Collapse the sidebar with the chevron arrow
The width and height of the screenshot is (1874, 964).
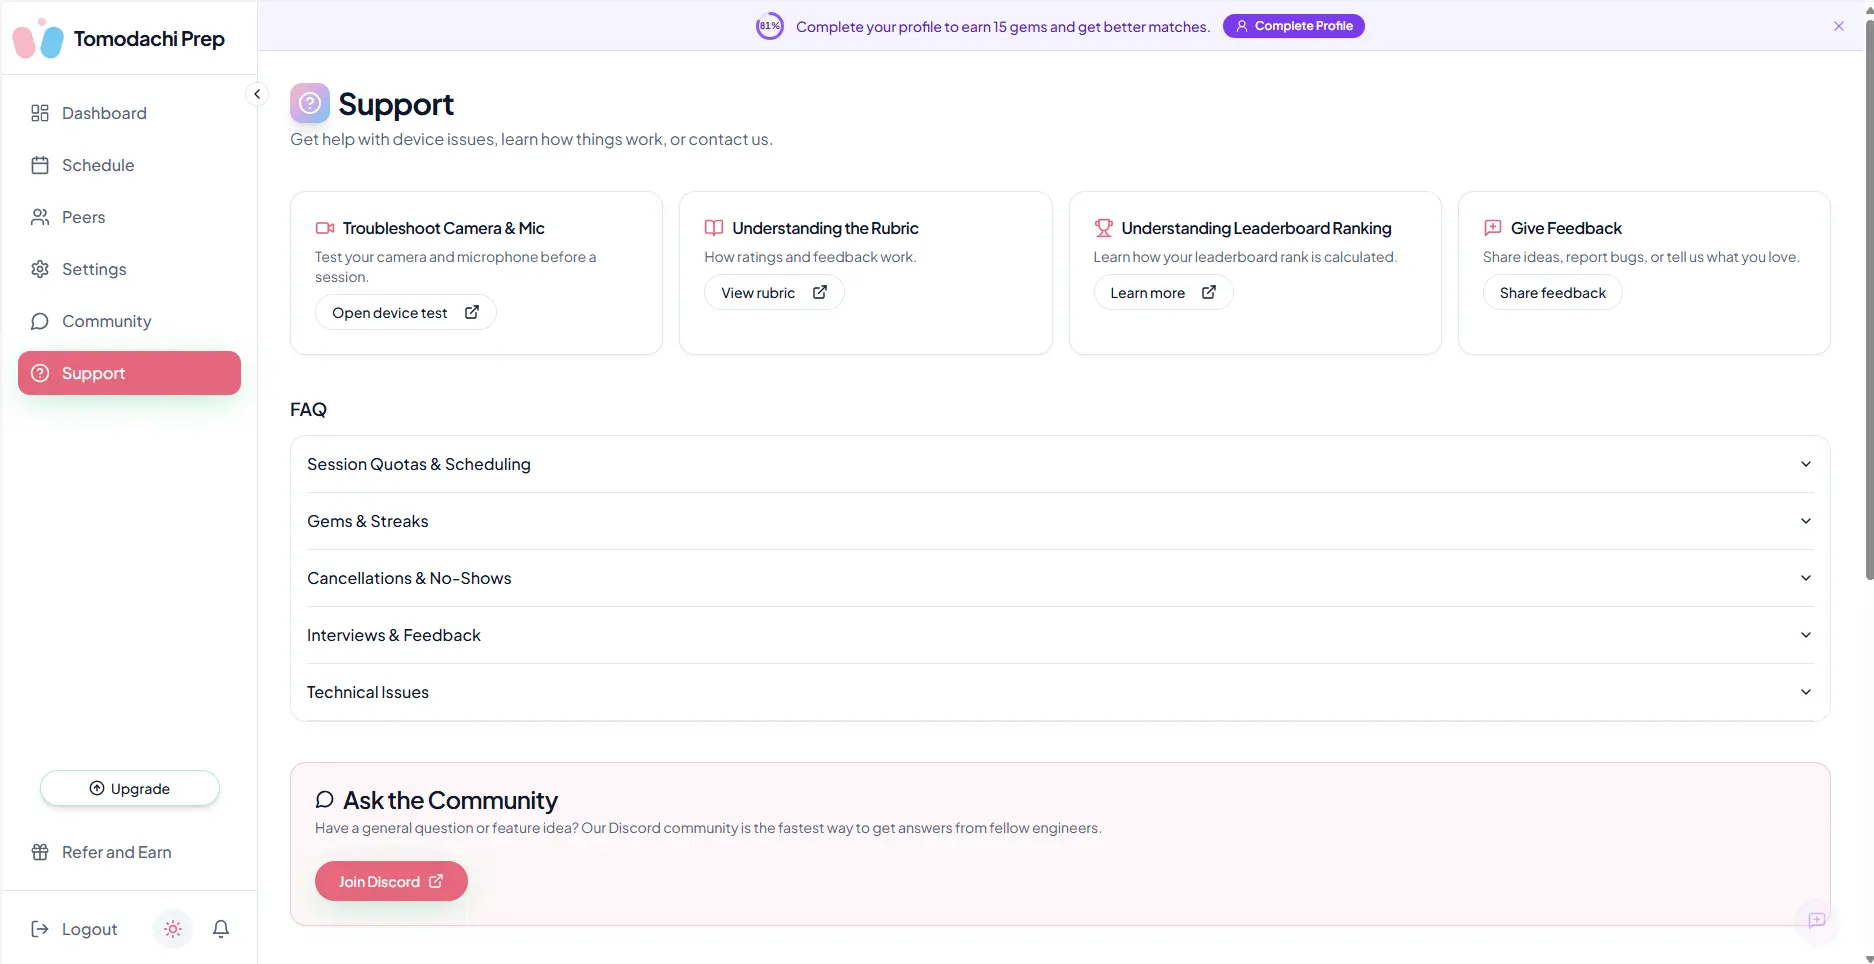coord(257,94)
